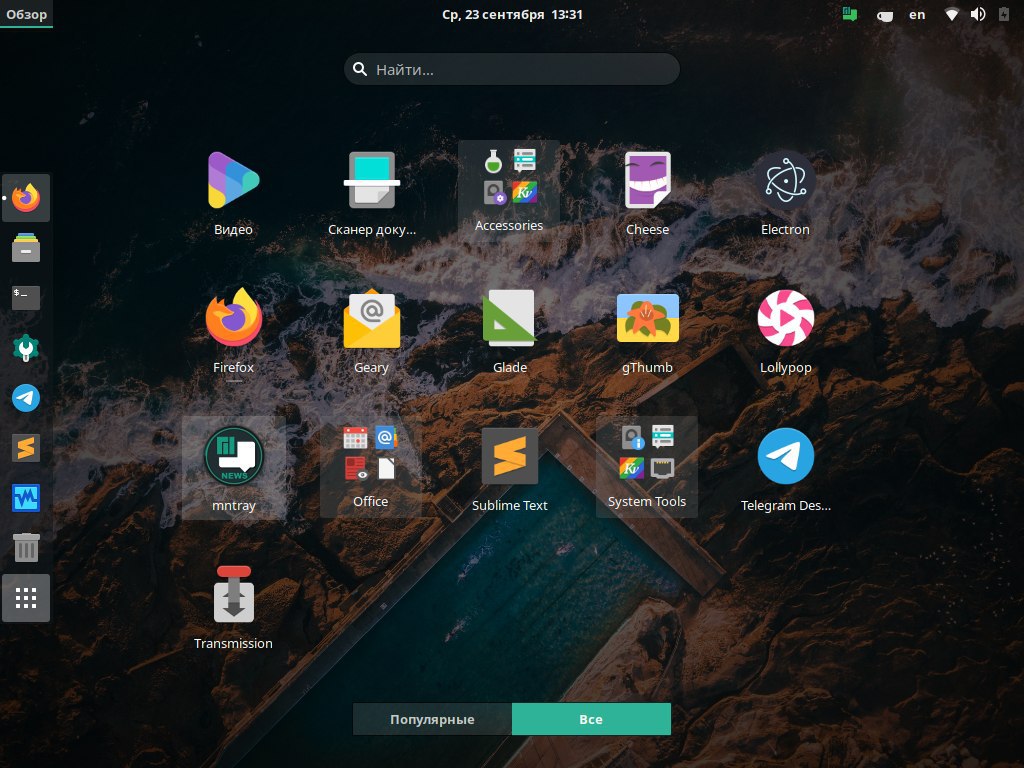Launch Sublime Text from the grid
The image size is (1024, 768).
point(509,469)
